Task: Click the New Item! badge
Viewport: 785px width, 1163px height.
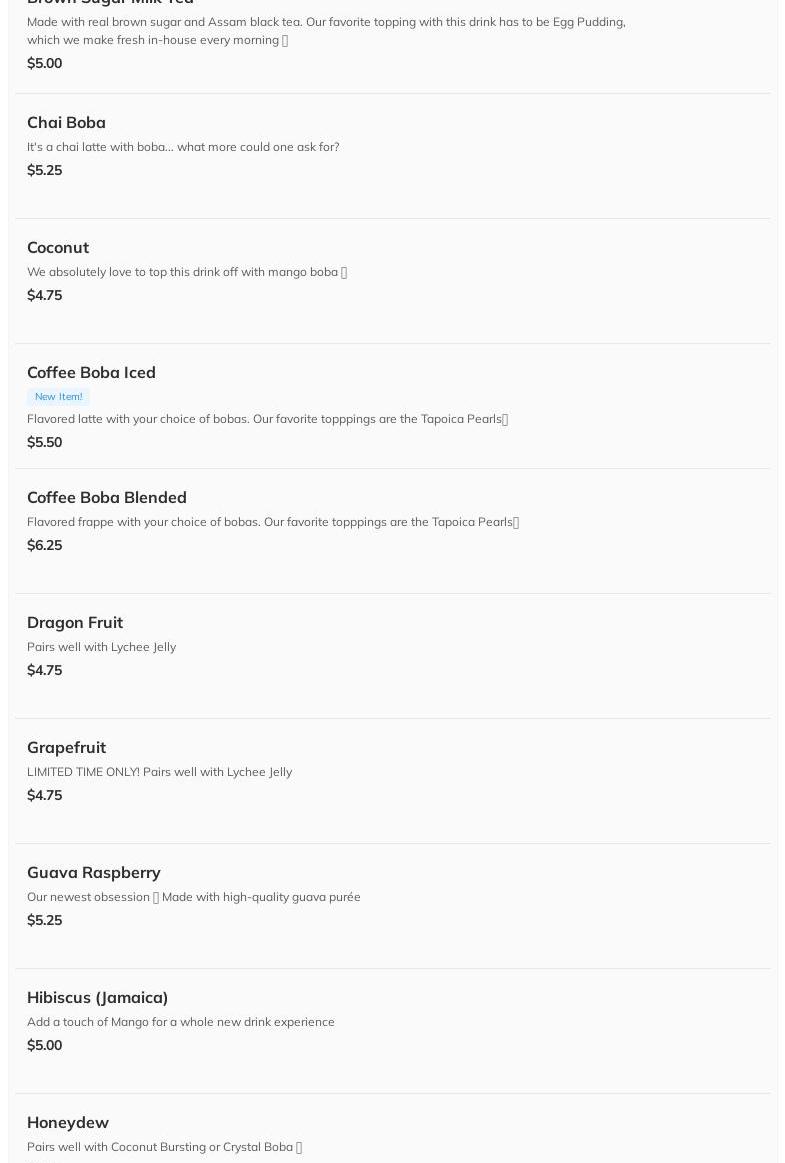Action: click(58, 397)
